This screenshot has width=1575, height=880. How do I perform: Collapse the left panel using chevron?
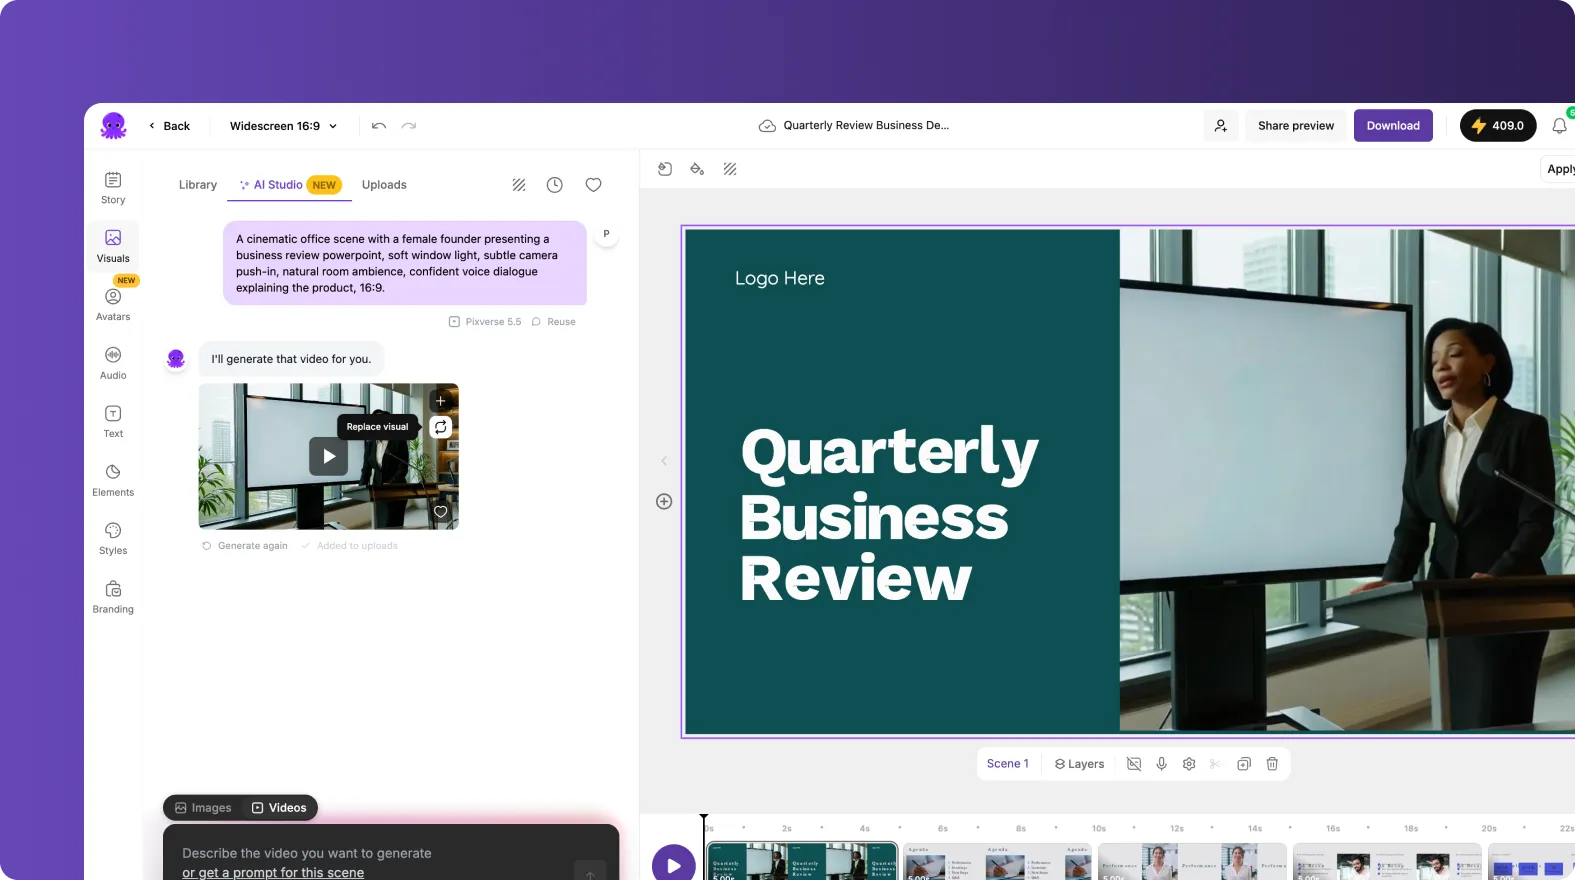coord(663,461)
